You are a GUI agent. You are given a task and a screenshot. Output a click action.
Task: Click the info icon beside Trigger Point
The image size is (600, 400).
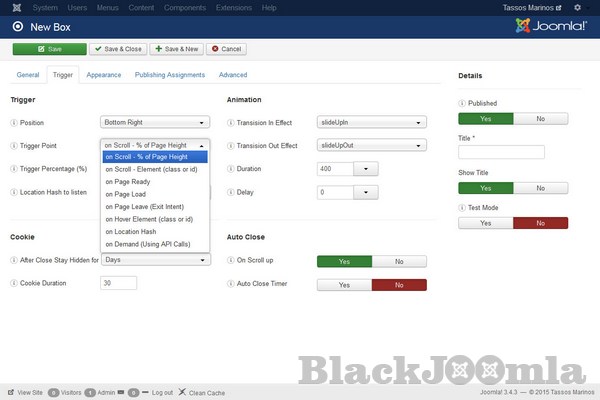14,146
